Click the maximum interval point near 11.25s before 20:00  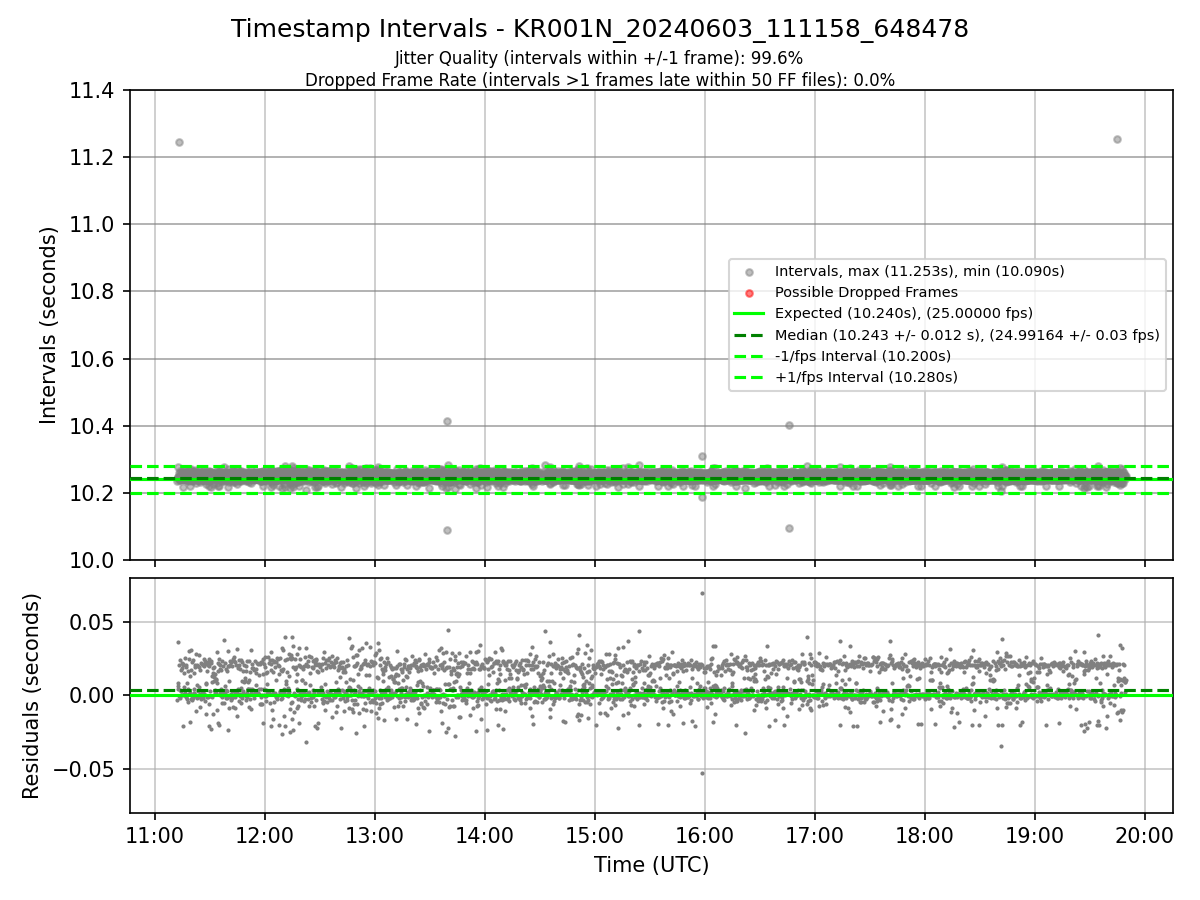[1117, 139]
